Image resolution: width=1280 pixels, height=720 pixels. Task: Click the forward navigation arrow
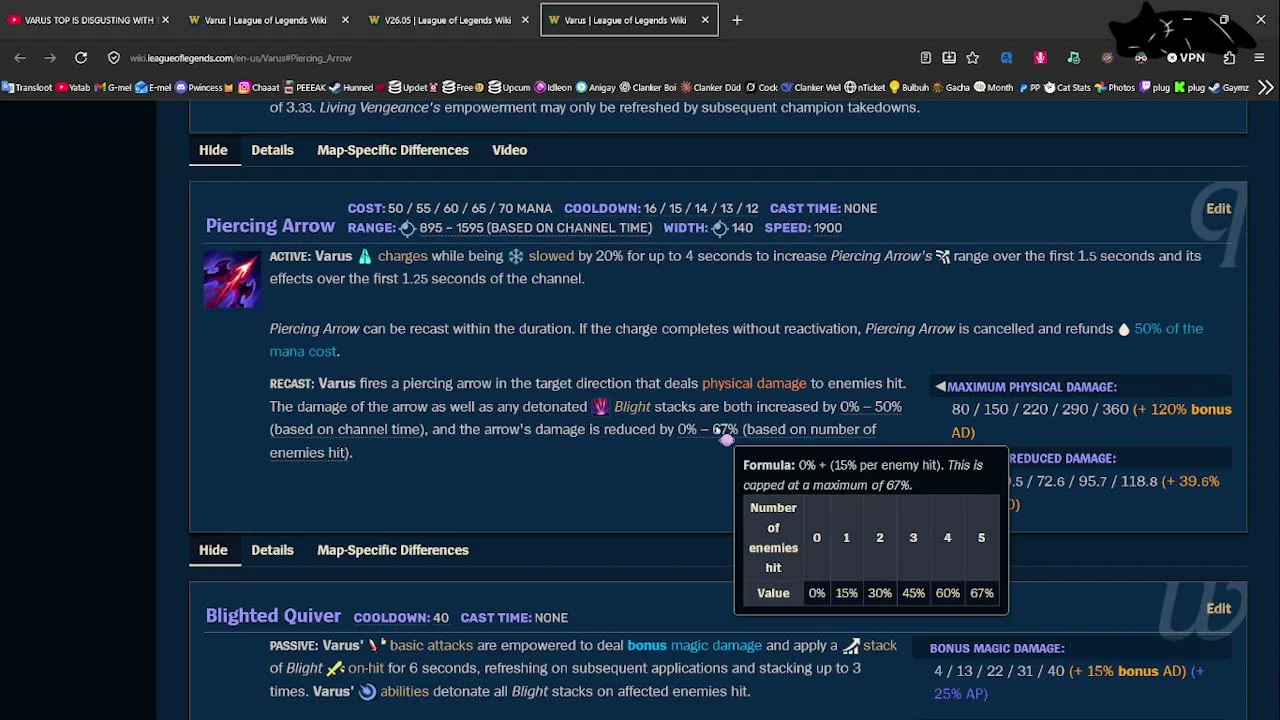coord(50,58)
